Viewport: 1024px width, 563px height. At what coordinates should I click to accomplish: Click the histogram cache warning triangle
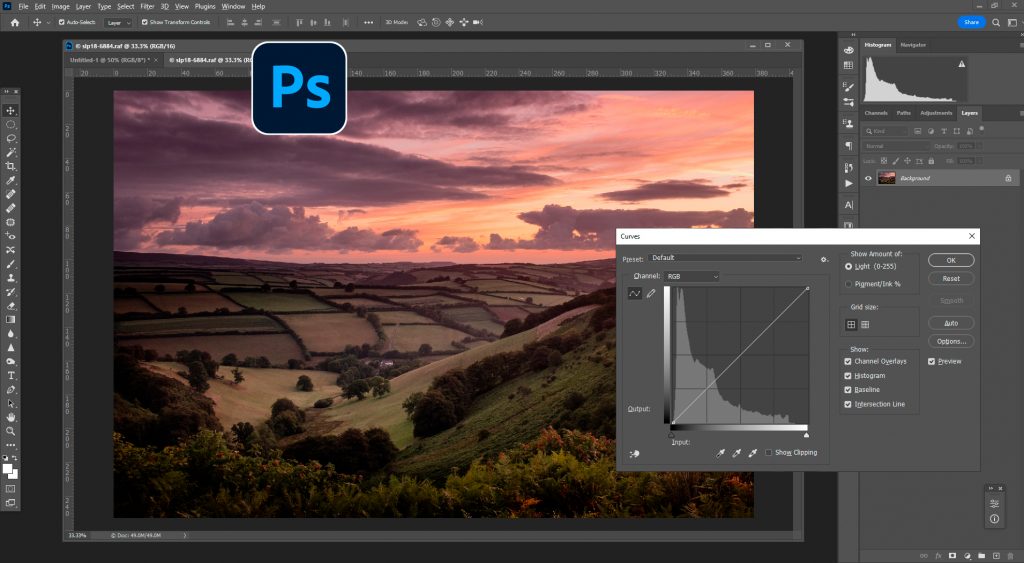961,64
